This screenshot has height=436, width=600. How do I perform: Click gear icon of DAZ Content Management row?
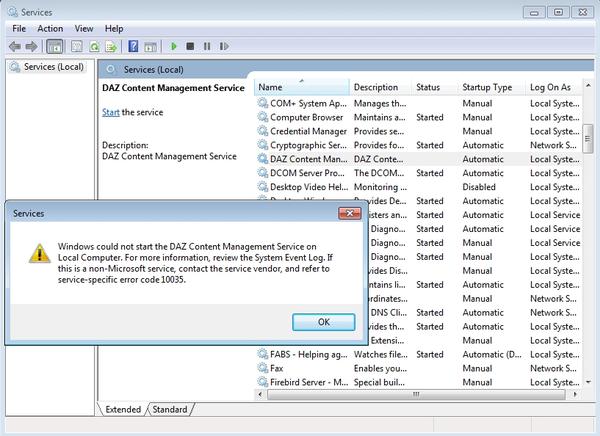(x=262, y=159)
